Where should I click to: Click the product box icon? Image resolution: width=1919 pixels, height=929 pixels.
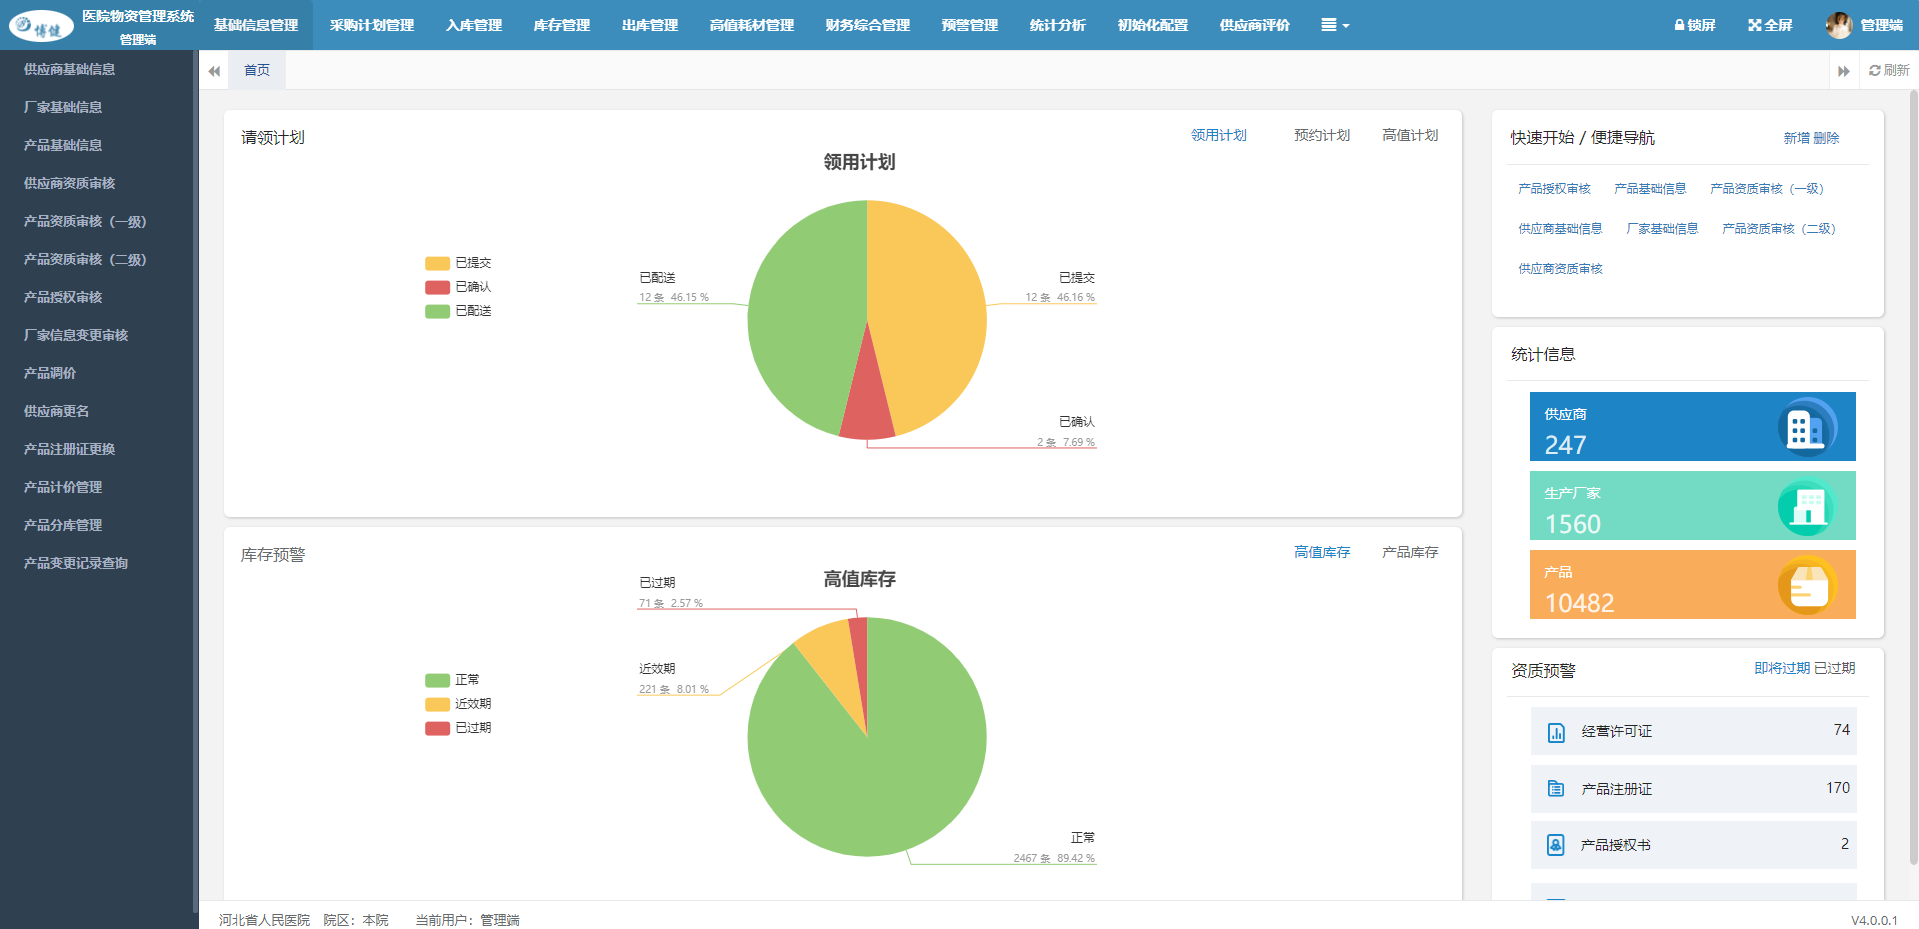[1806, 585]
